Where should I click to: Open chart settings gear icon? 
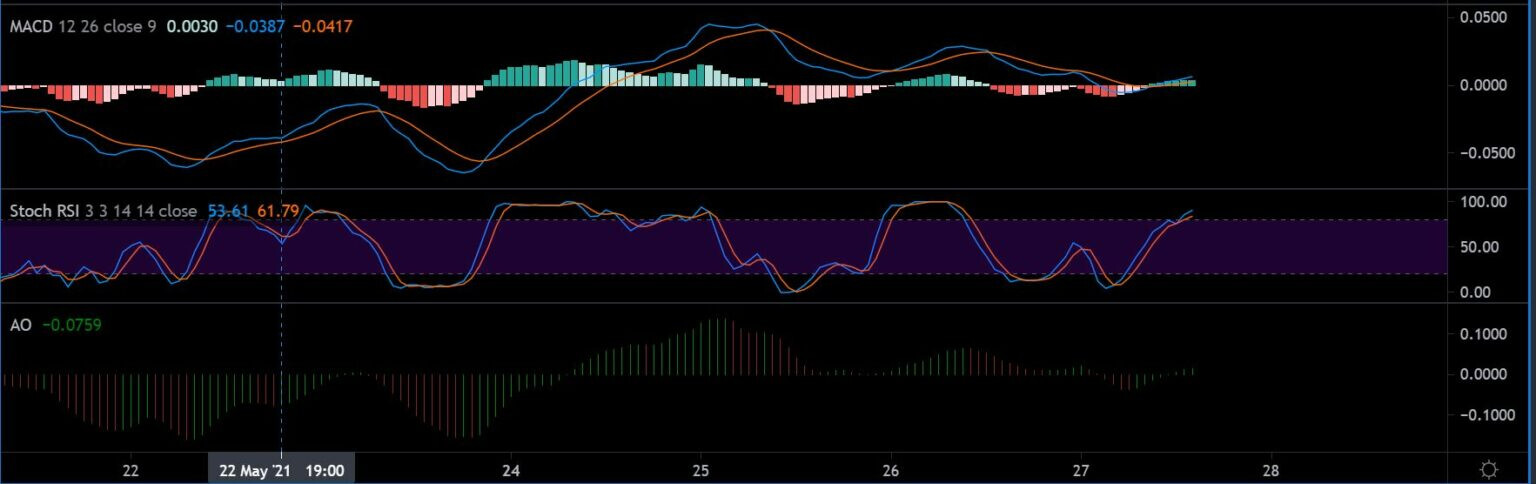[x=1489, y=469]
